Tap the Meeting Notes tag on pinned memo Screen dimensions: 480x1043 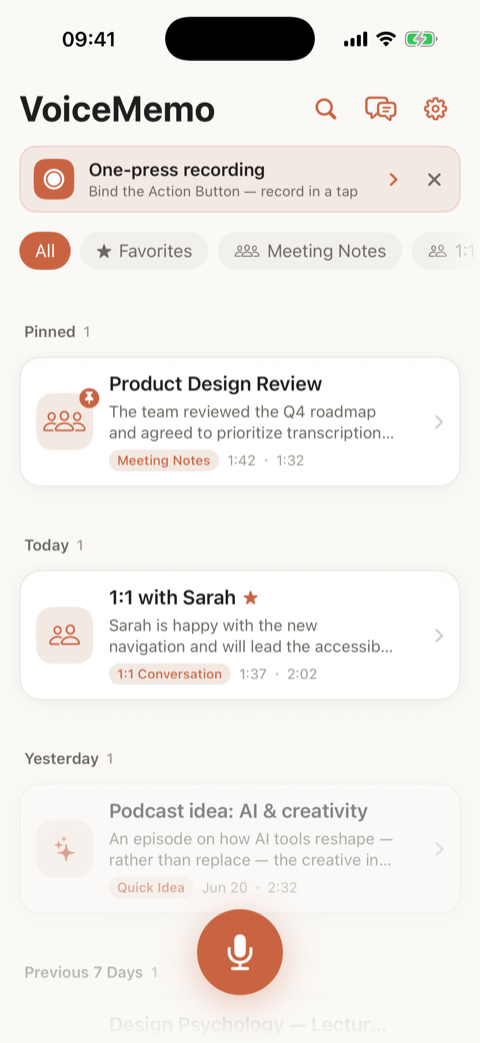[x=164, y=460]
